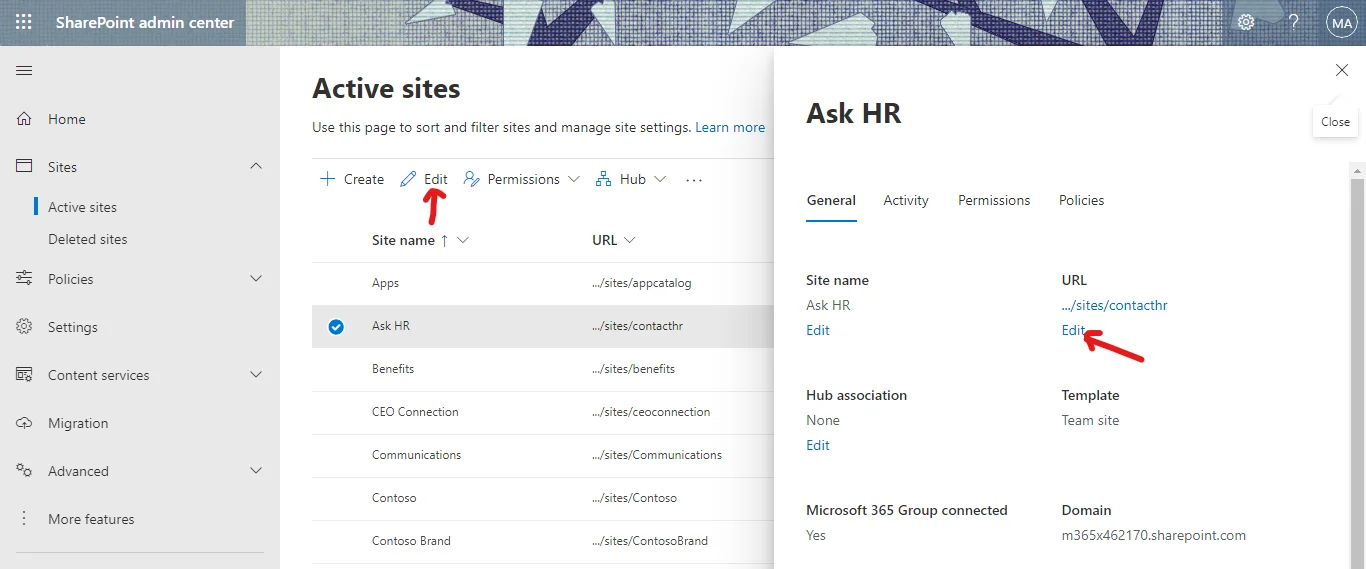Click Edit under Hub association
Viewport: 1366px width, 569px height.
click(x=818, y=445)
